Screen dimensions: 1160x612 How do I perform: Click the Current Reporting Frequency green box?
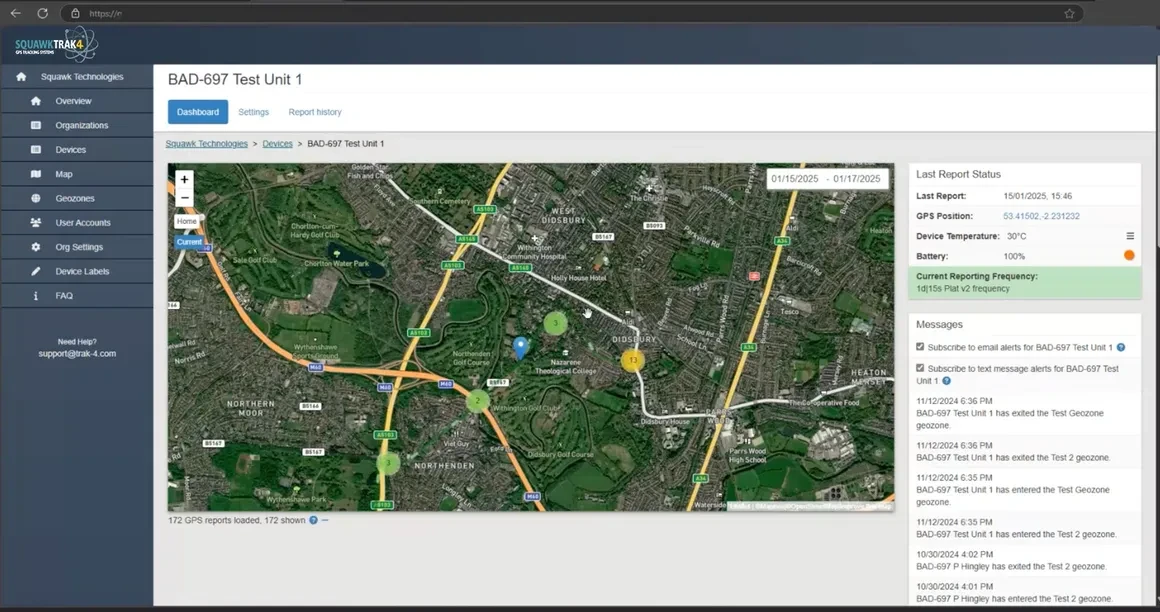point(1025,282)
